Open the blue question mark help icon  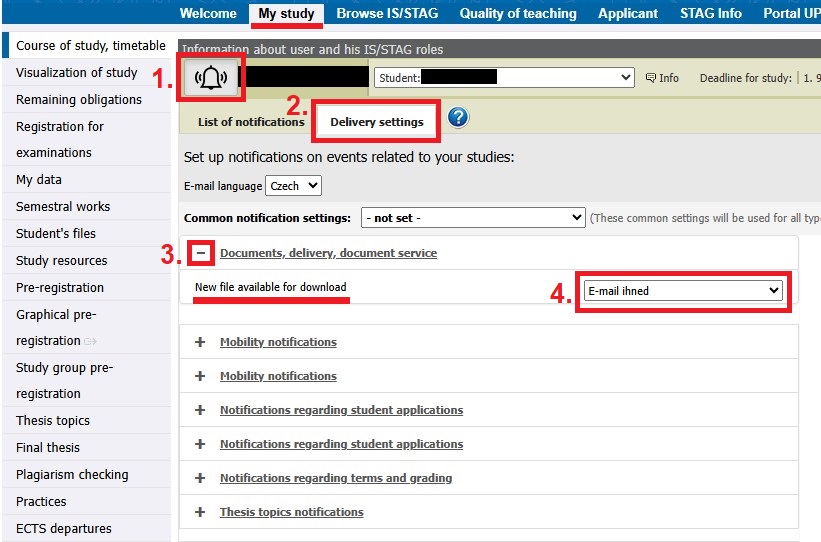point(459,118)
